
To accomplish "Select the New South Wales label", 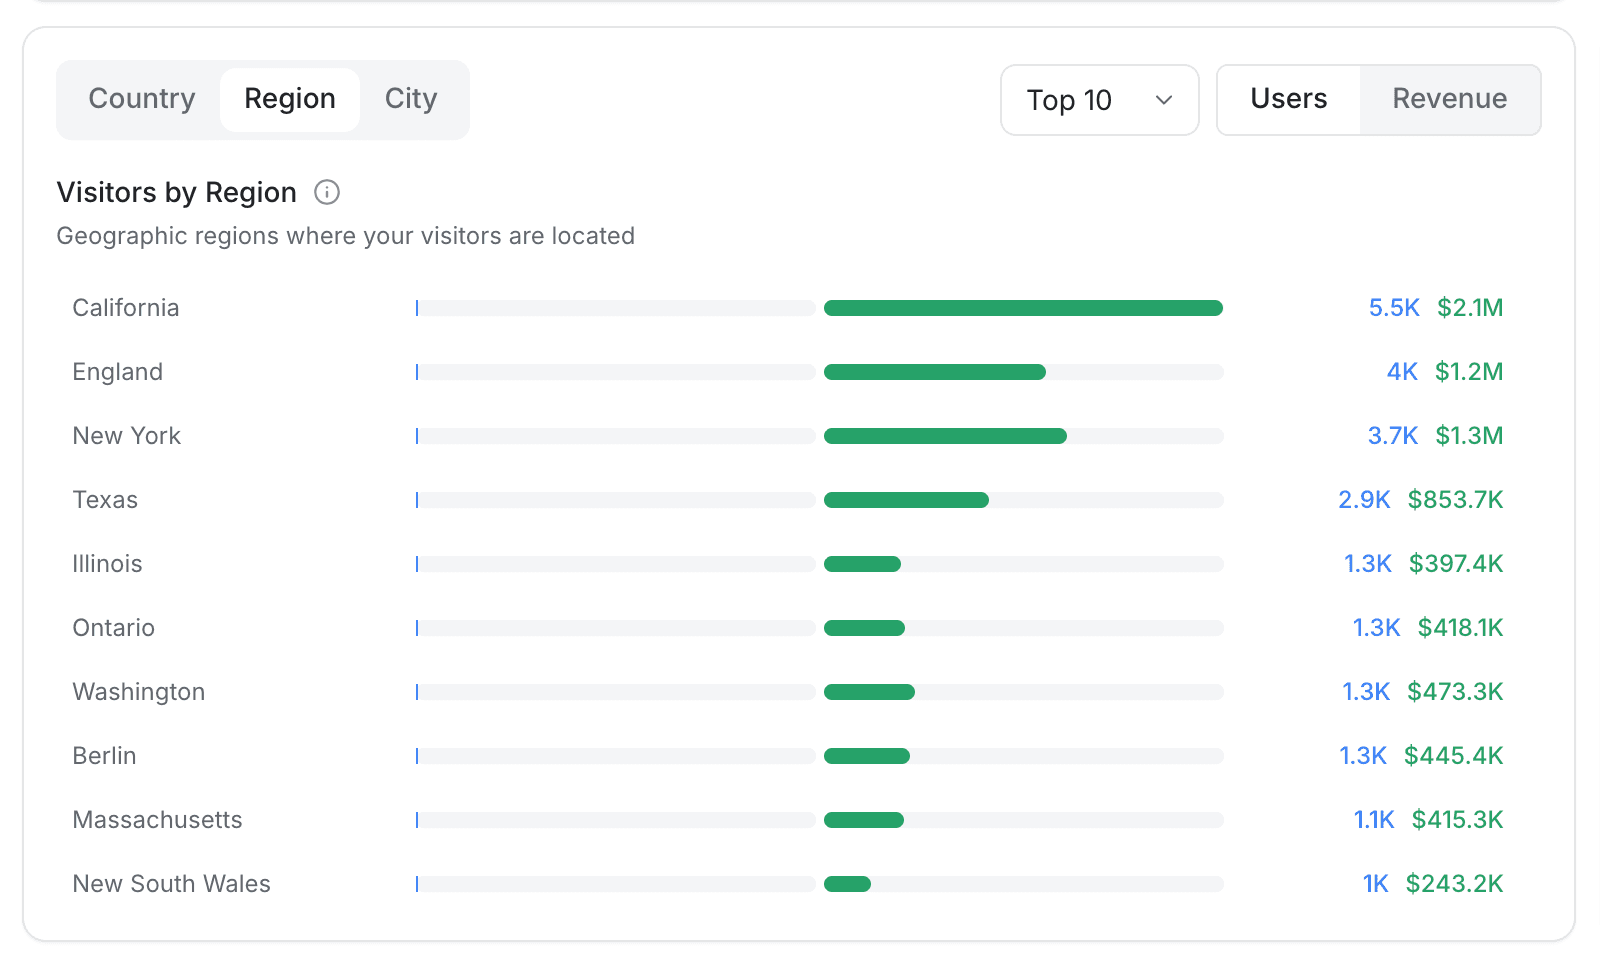I will 172,884.
